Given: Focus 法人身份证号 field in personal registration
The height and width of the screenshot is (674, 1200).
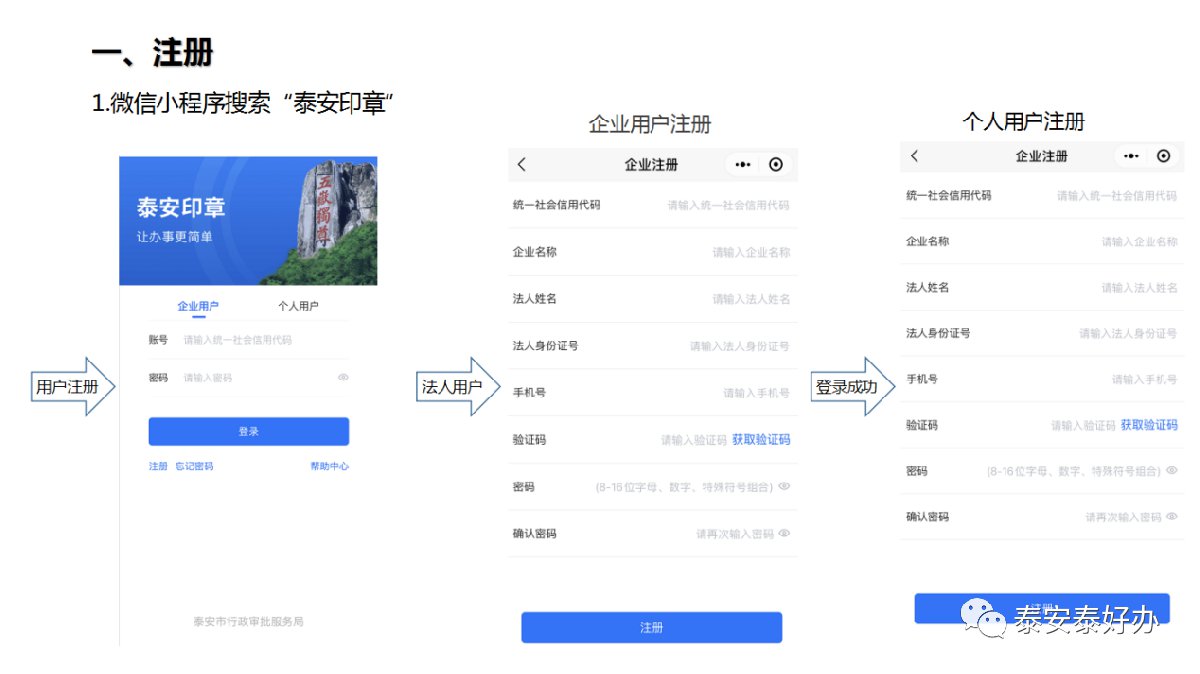Looking at the screenshot, I should pos(1041,333).
